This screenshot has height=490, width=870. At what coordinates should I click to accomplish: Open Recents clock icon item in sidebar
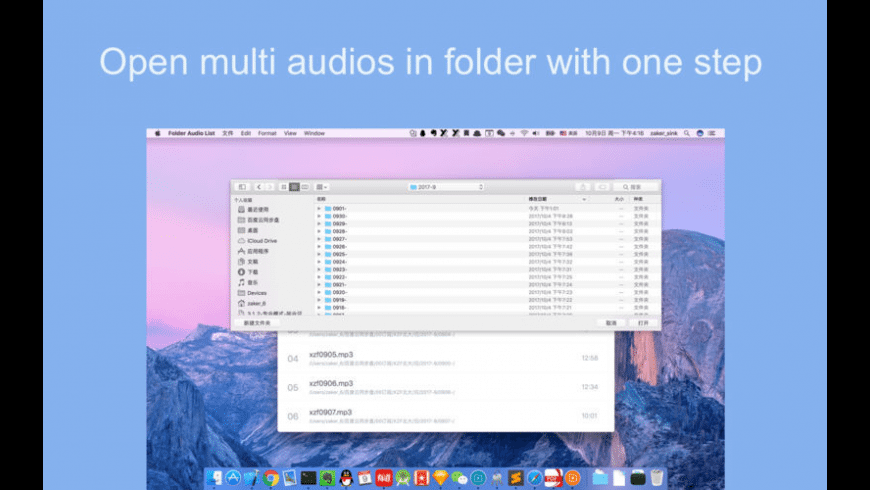coord(254,209)
